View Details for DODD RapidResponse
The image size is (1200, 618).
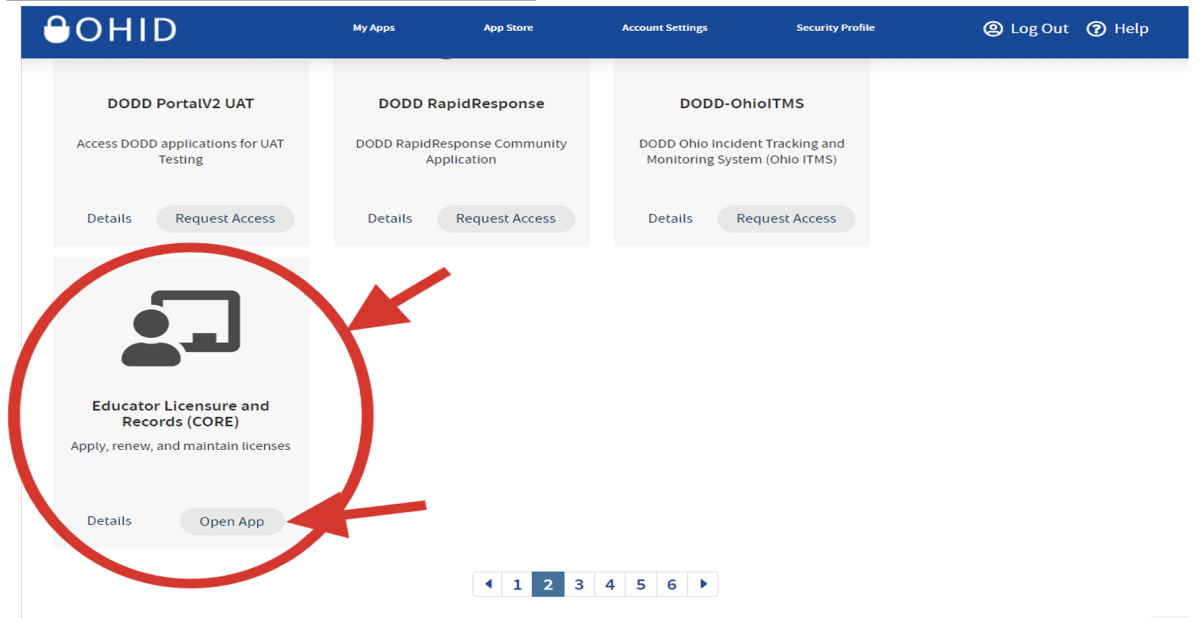[390, 218]
